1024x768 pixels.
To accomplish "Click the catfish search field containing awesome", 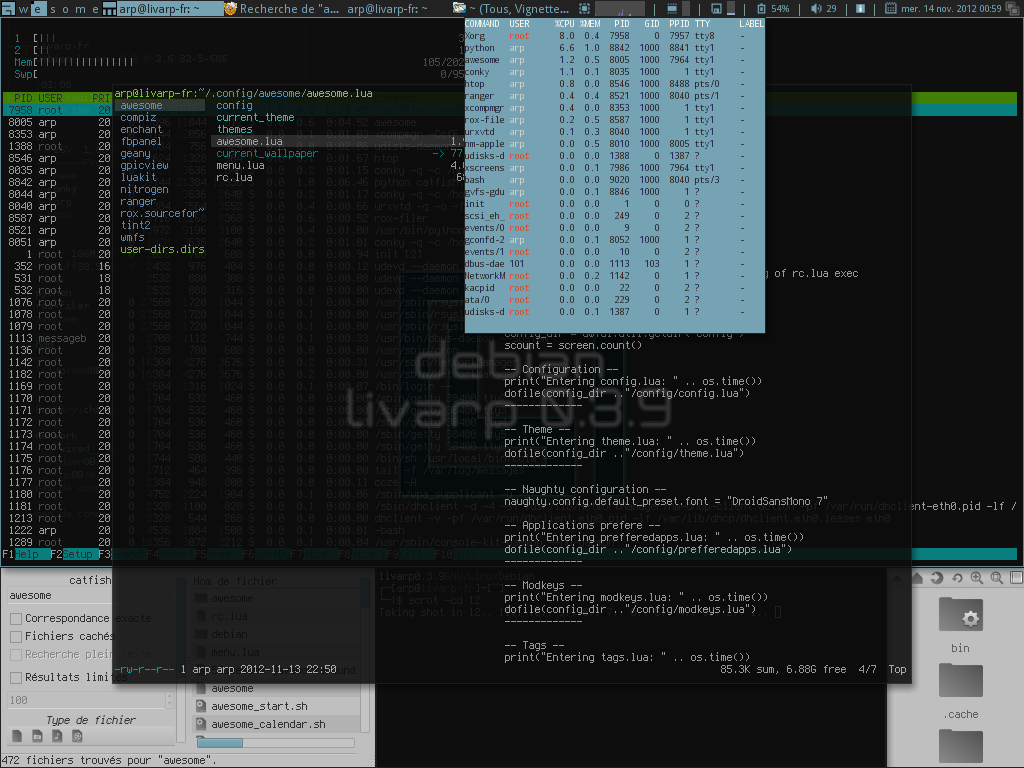I will pyautogui.click(x=91, y=596).
